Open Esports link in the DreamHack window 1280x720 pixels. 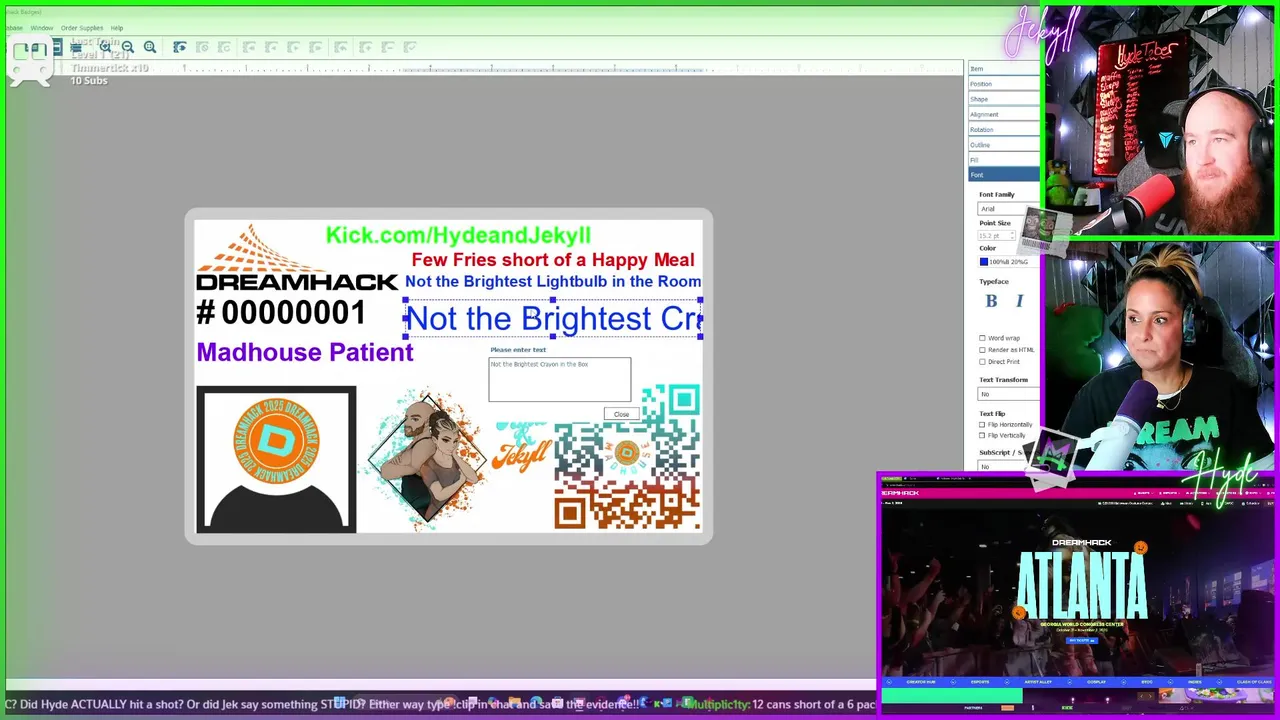coord(980,682)
